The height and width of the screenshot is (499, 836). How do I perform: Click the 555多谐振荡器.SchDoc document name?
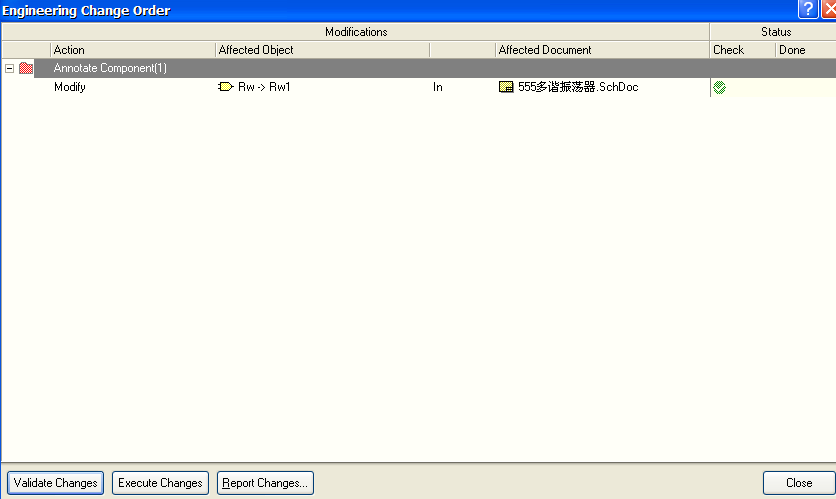578,87
